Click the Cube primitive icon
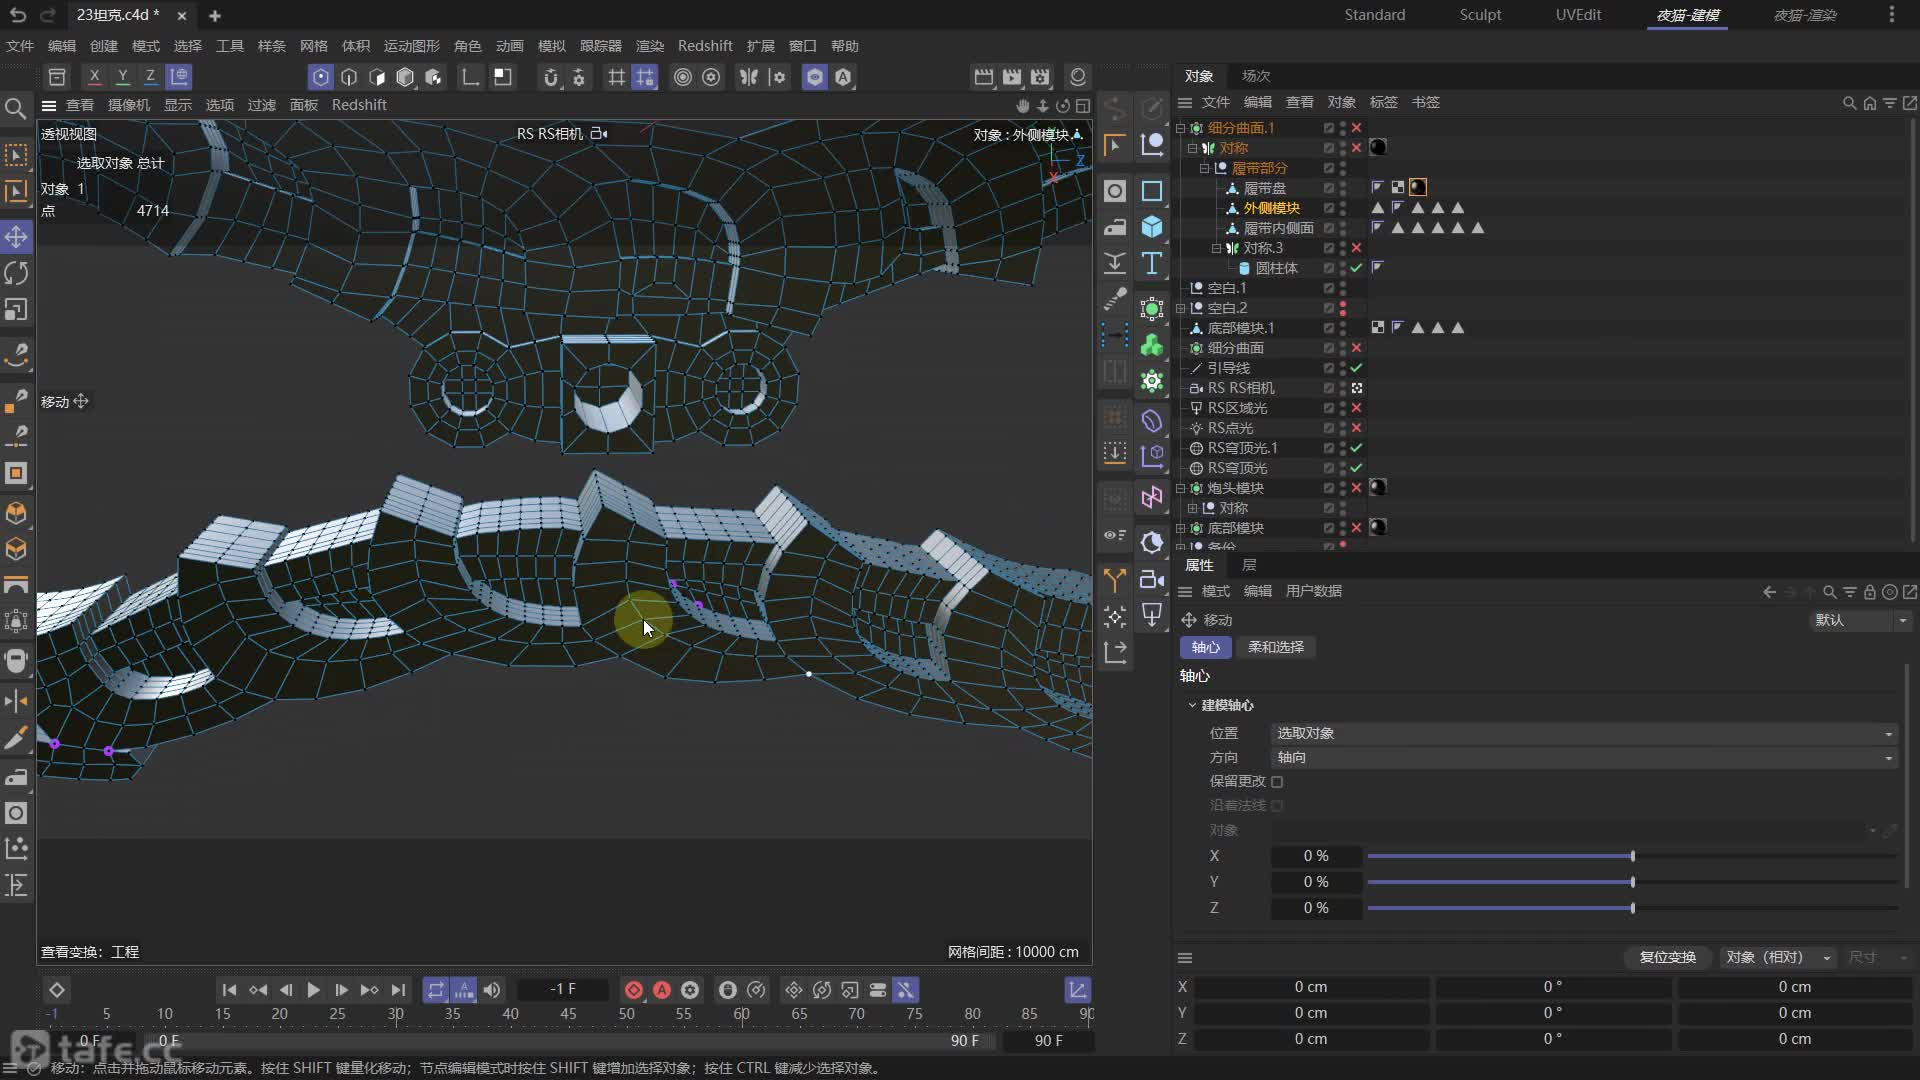1920x1080 pixels. (x=1152, y=227)
